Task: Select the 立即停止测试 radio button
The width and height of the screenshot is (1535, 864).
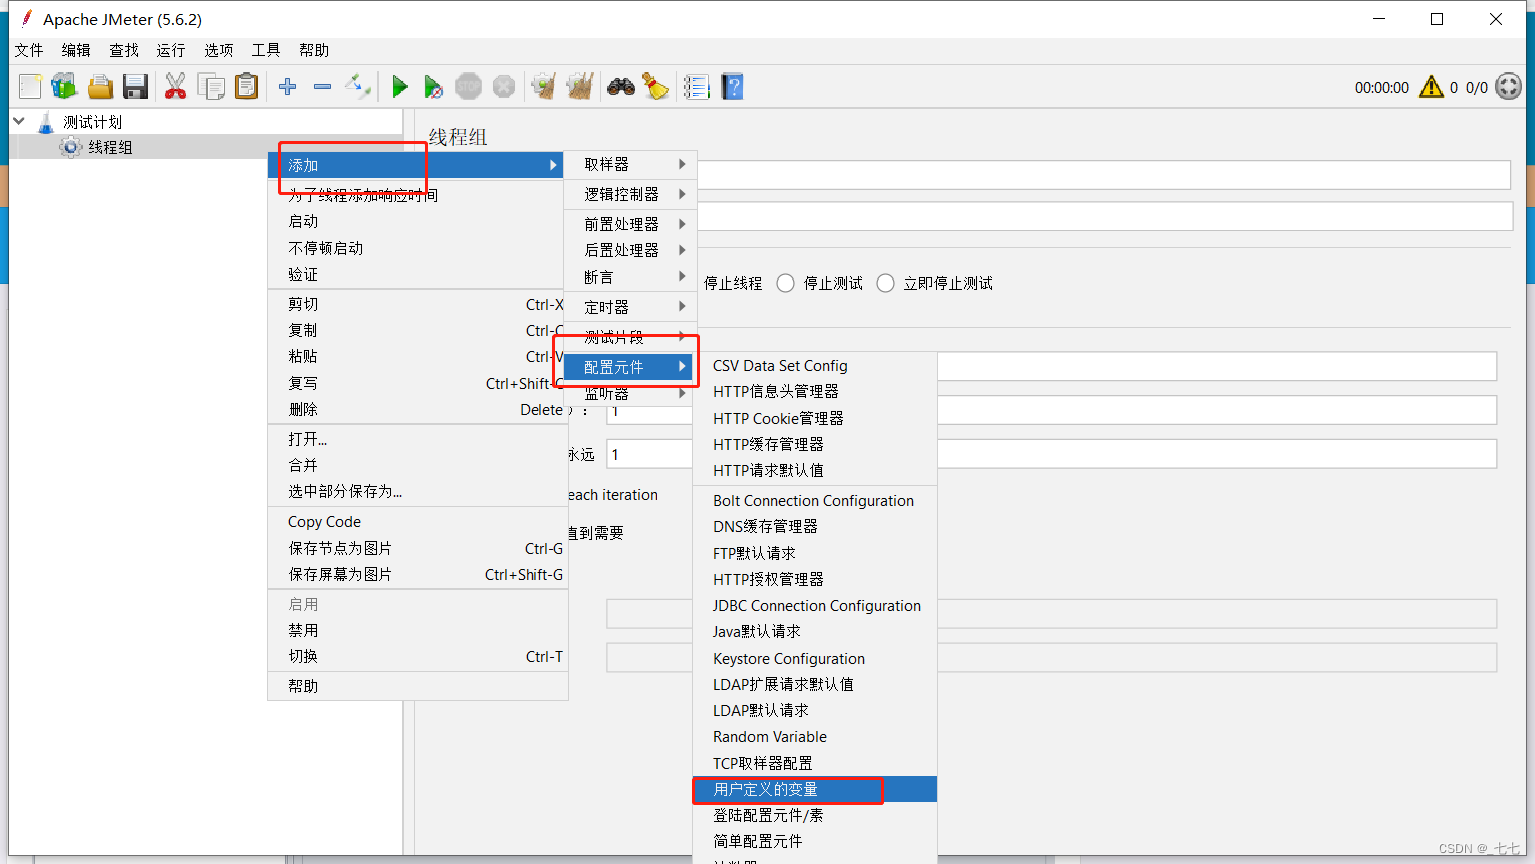Action: 885,283
